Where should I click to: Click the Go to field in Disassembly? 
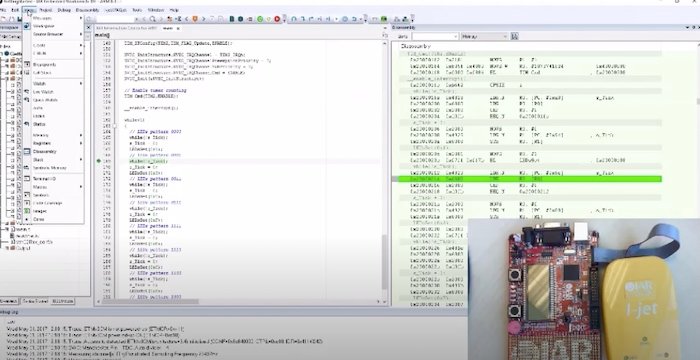(x=435, y=36)
